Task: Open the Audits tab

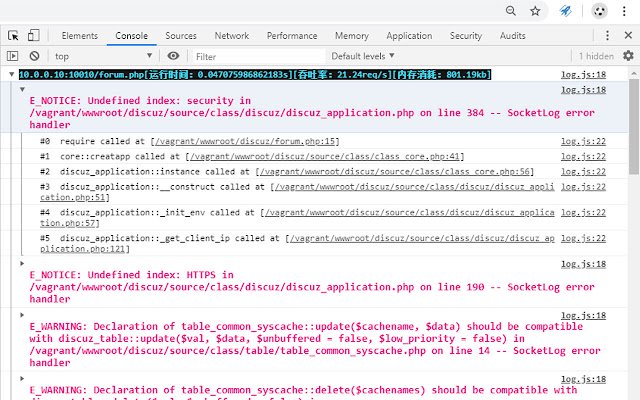Action: point(513,36)
